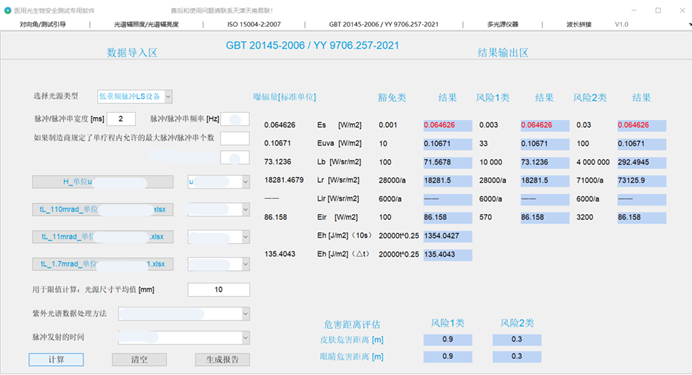The image size is (692, 375).
Task: Click the exempt Eir result 86.158
Action: [448, 218]
